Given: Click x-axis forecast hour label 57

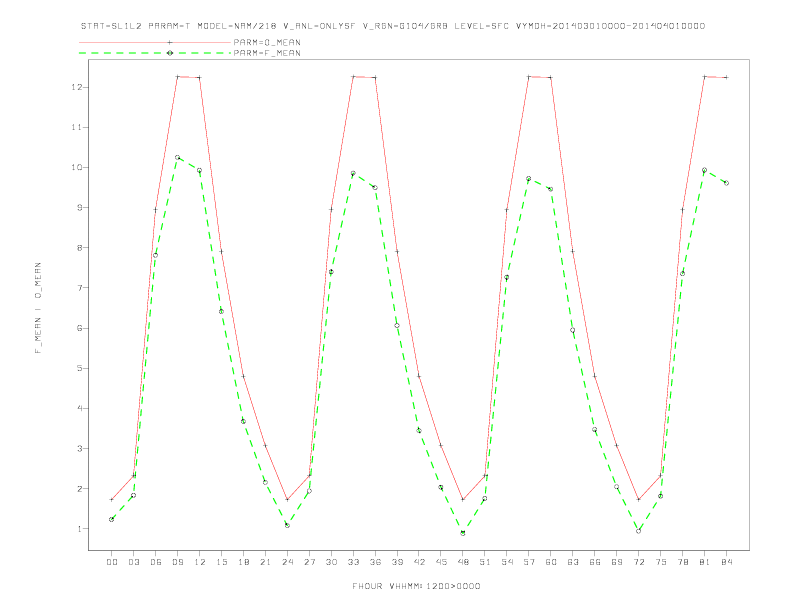Looking at the screenshot, I should coord(529,562).
